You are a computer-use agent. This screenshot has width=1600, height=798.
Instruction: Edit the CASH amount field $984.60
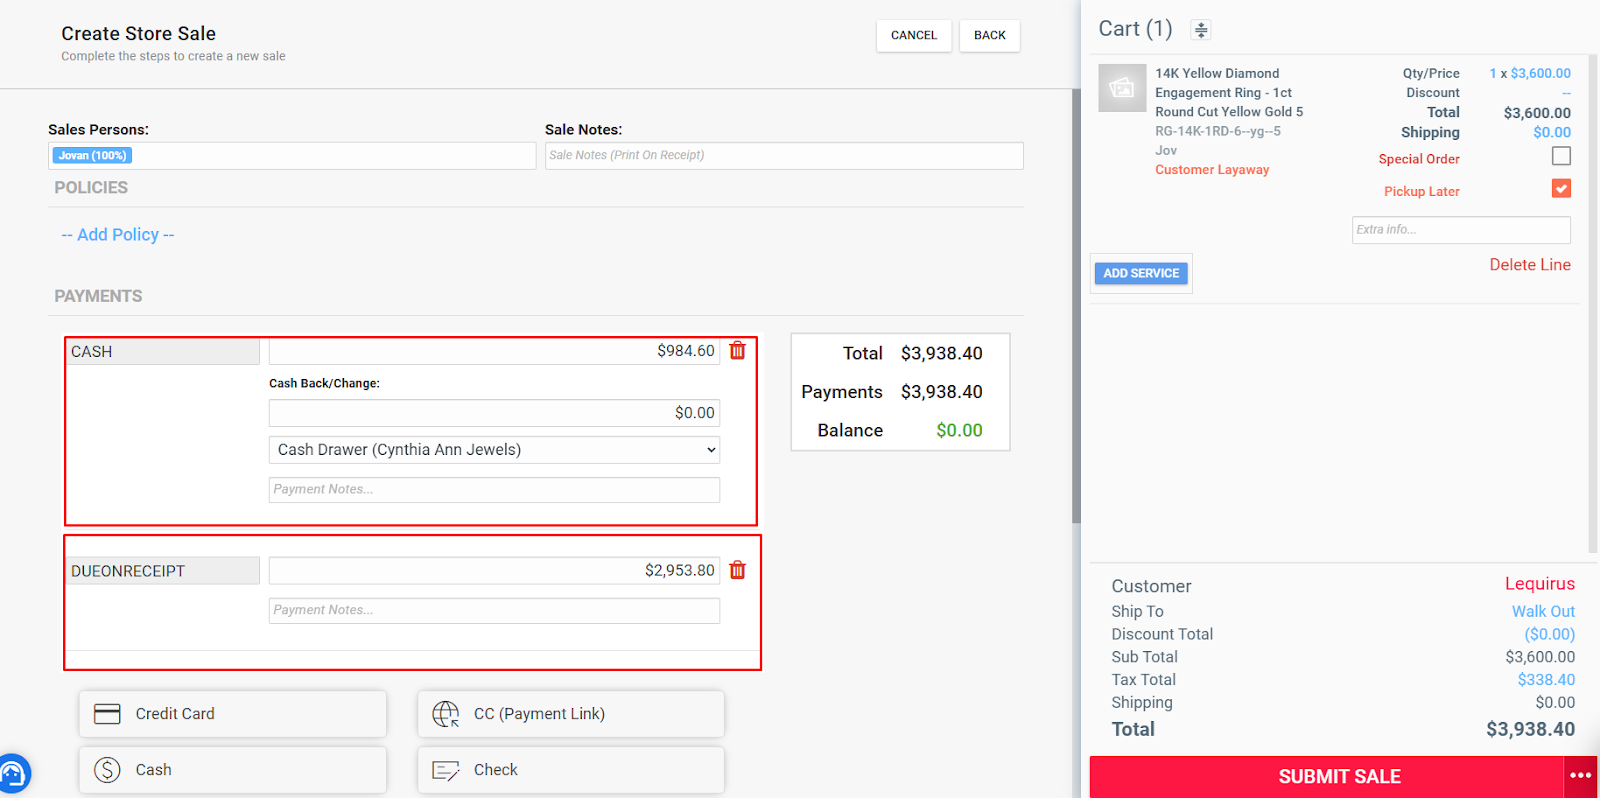pyautogui.click(x=494, y=351)
